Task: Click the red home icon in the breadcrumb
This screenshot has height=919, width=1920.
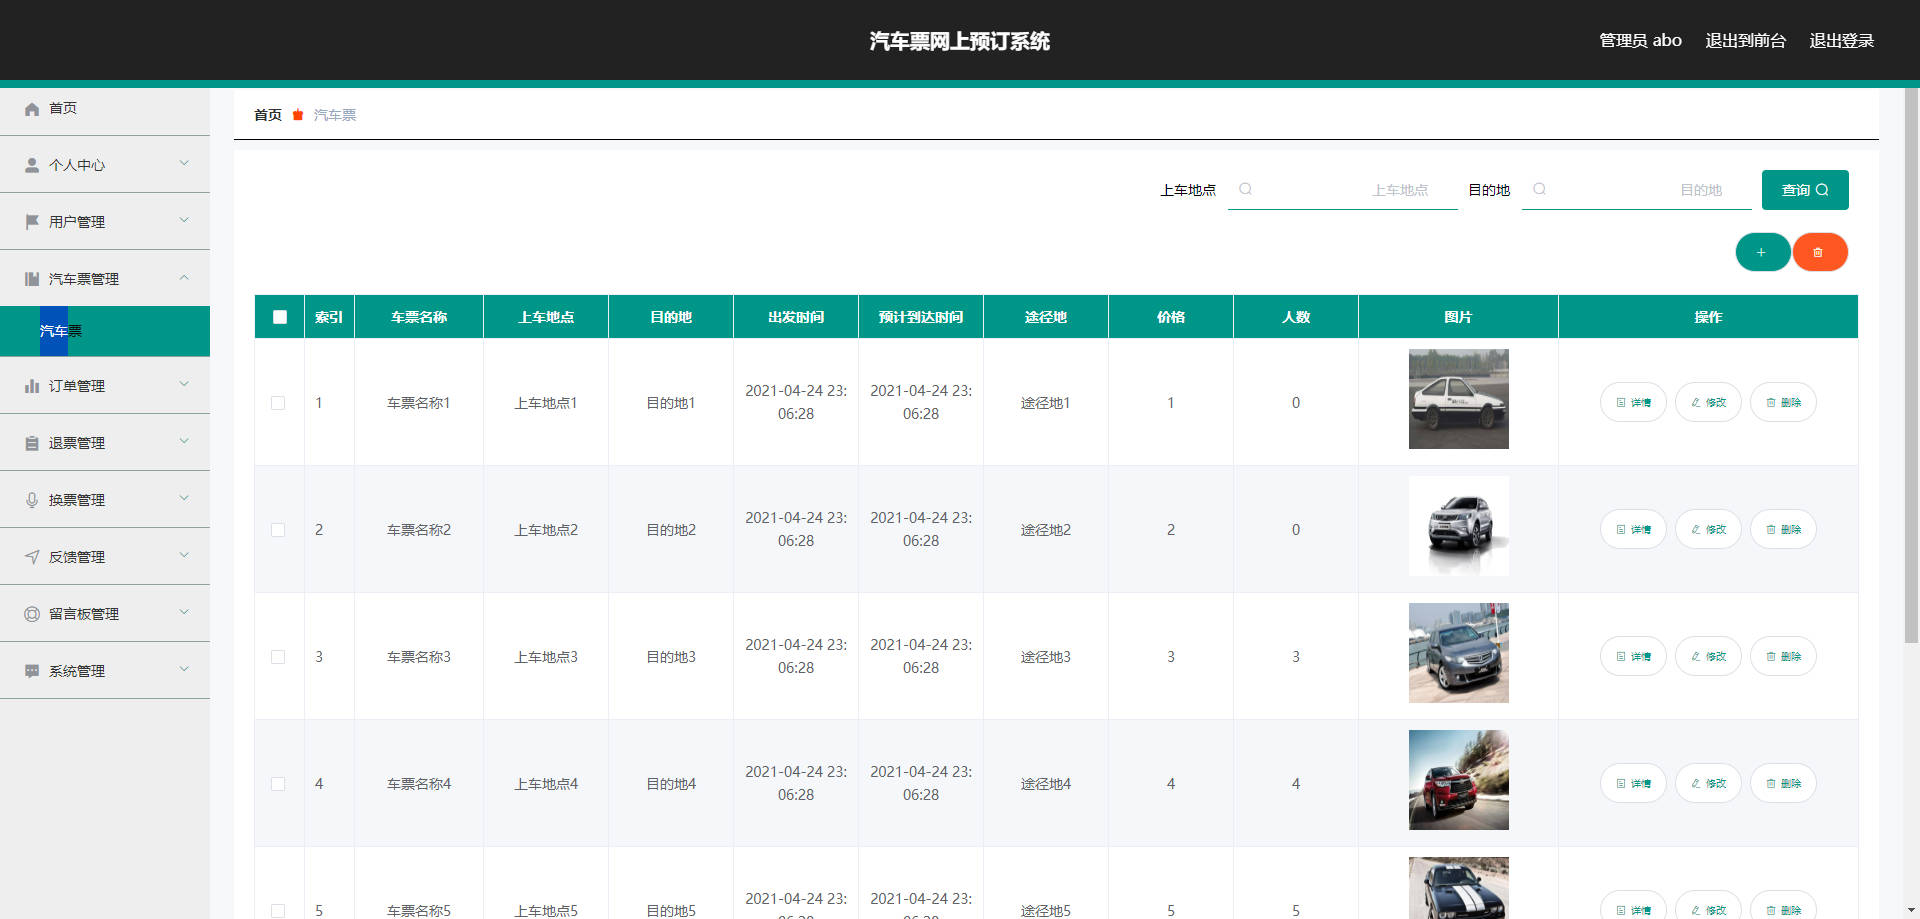Action: click(298, 115)
